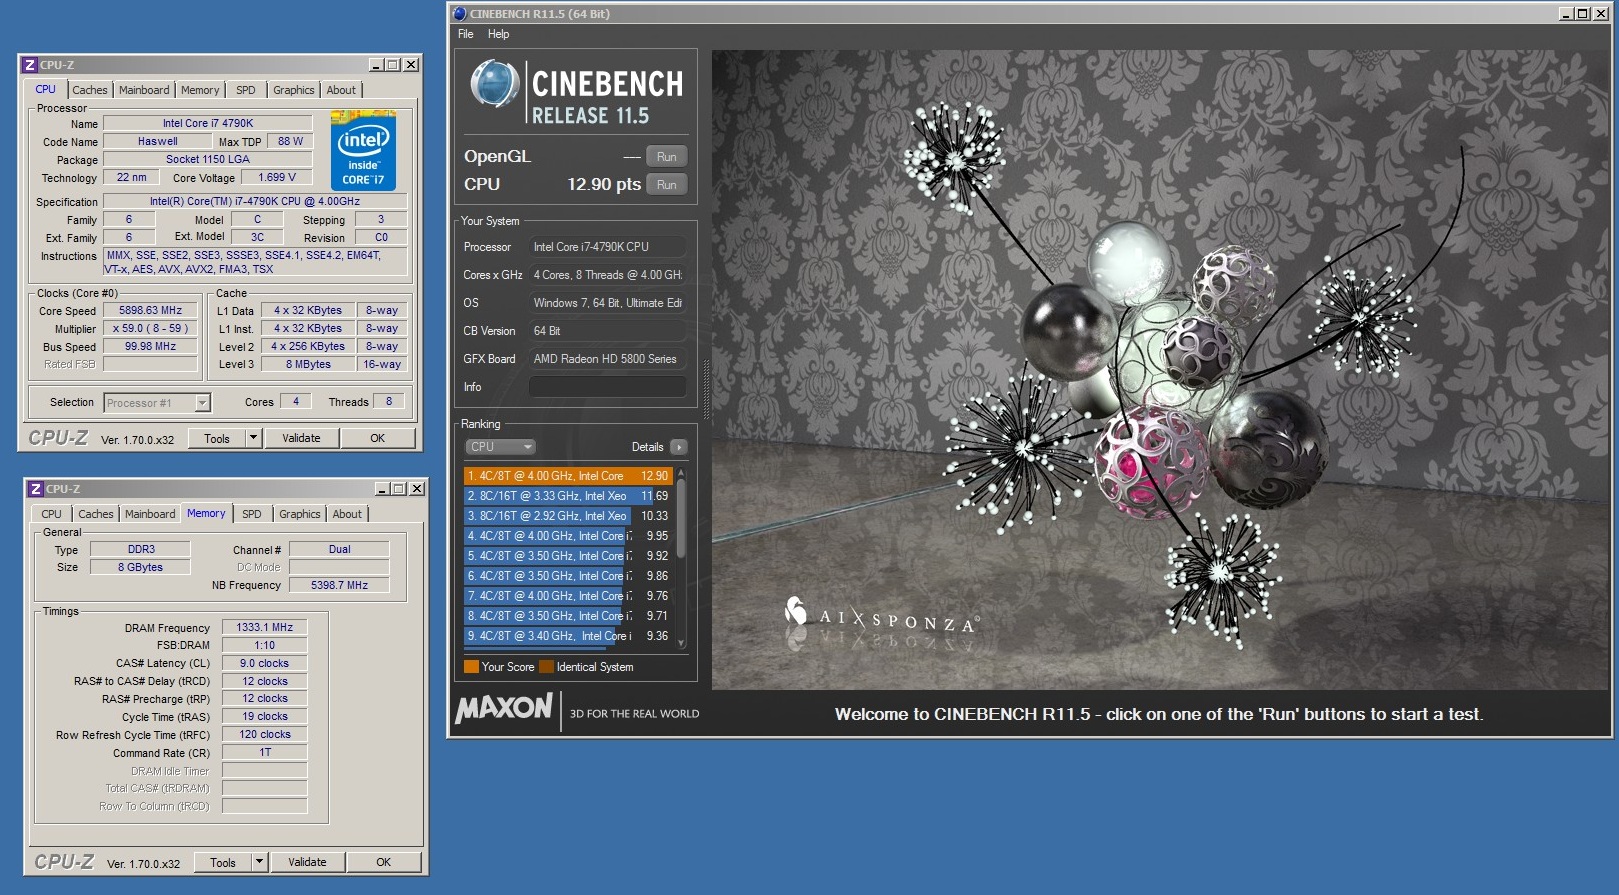This screenshot has width=1619, height=895.
Task: Click the GFX Board field AMD Radeon HD 5800
Action: [607, 359]
